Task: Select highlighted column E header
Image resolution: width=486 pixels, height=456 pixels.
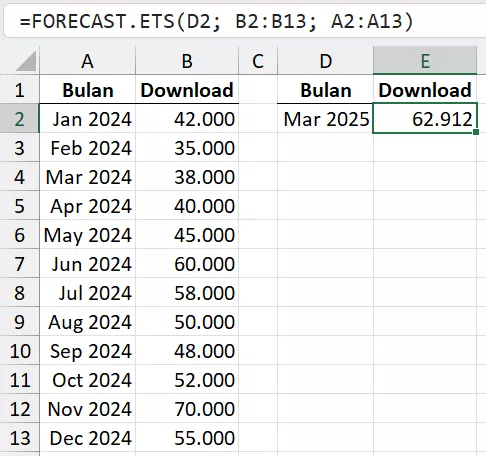Action: [425, 61]
